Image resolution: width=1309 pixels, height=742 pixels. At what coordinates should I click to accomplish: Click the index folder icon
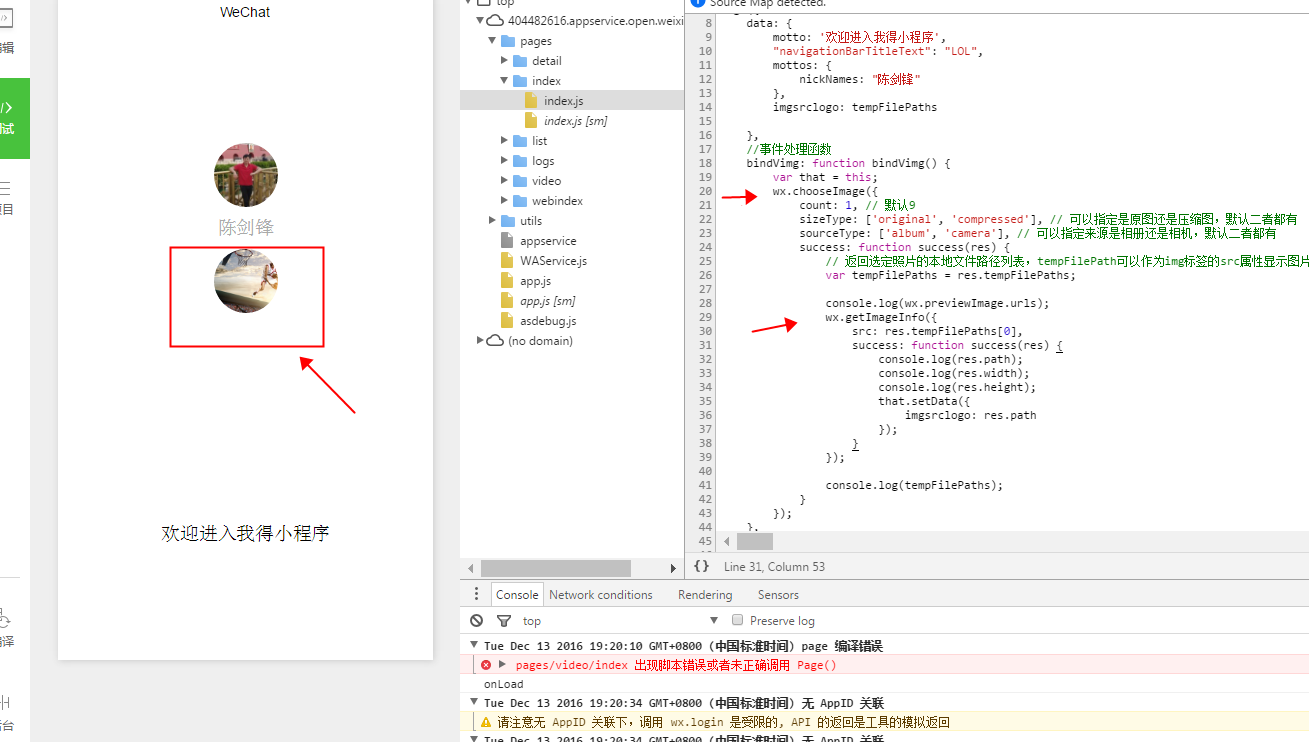coord(520,81)
